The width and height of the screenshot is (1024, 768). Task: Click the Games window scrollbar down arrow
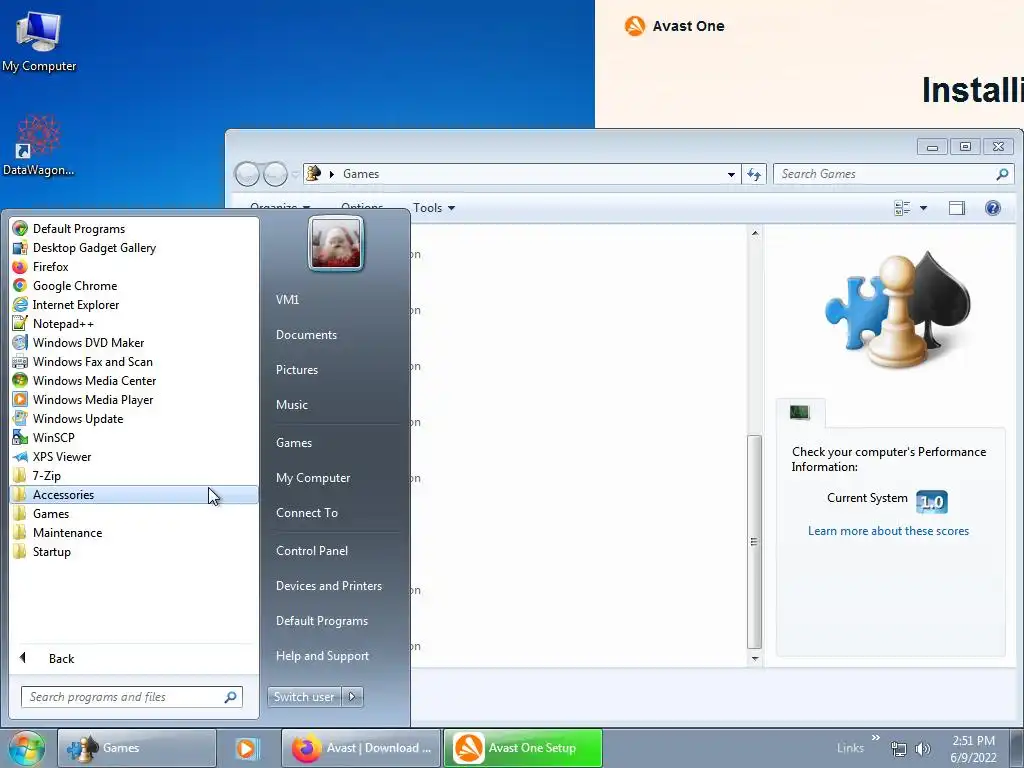(x=755, y=659)
